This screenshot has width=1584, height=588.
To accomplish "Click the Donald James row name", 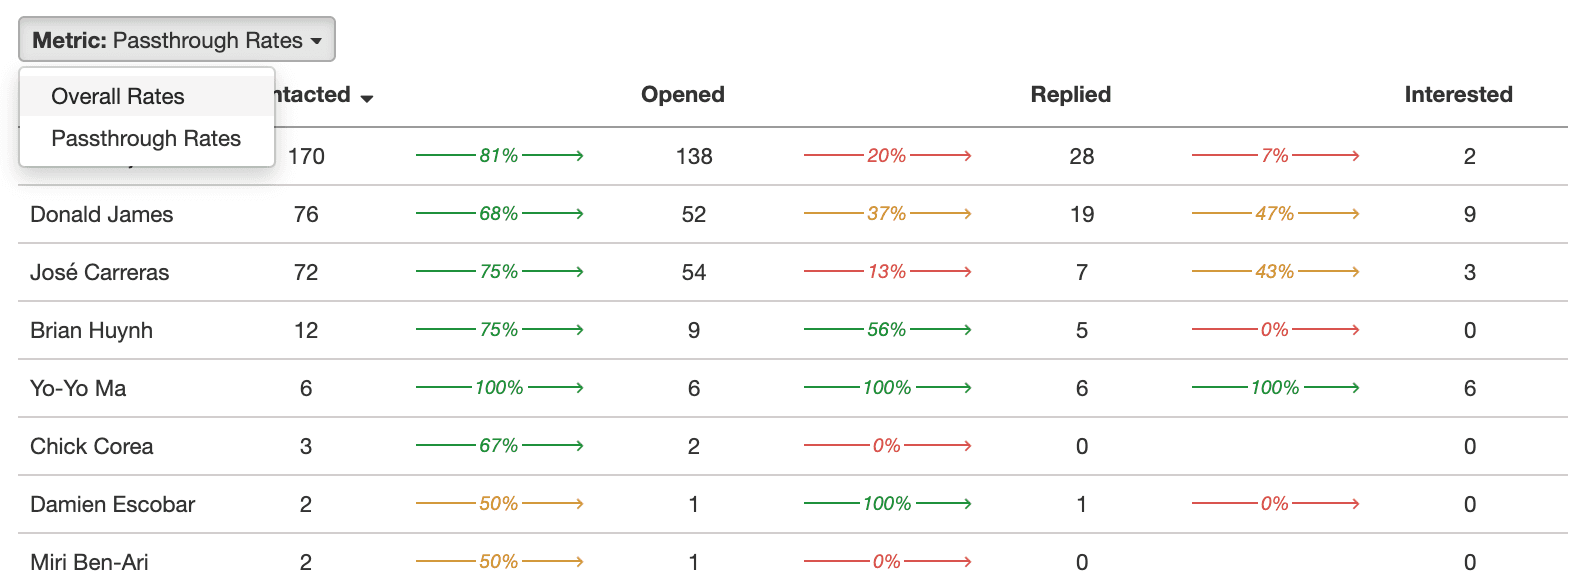I will point(102,214).
